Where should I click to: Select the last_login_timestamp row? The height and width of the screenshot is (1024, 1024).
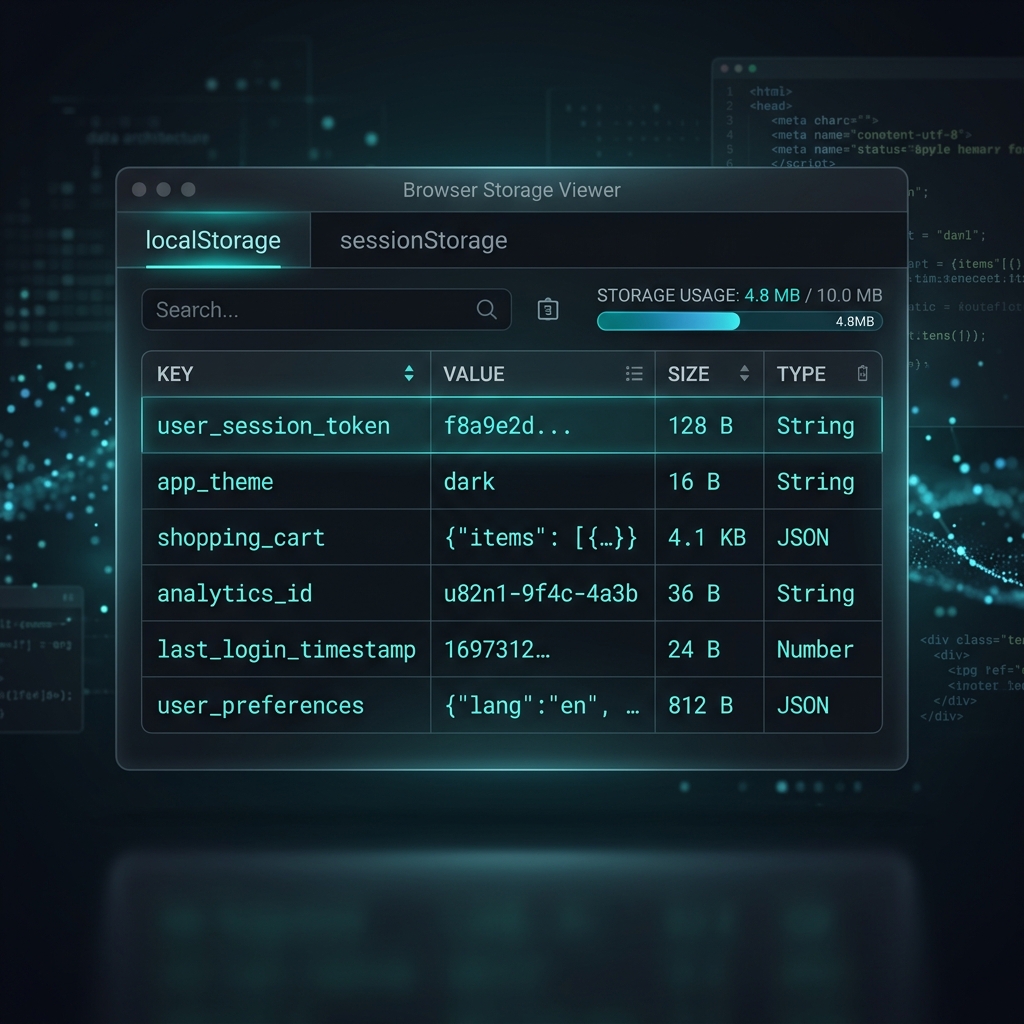point(286,649)
